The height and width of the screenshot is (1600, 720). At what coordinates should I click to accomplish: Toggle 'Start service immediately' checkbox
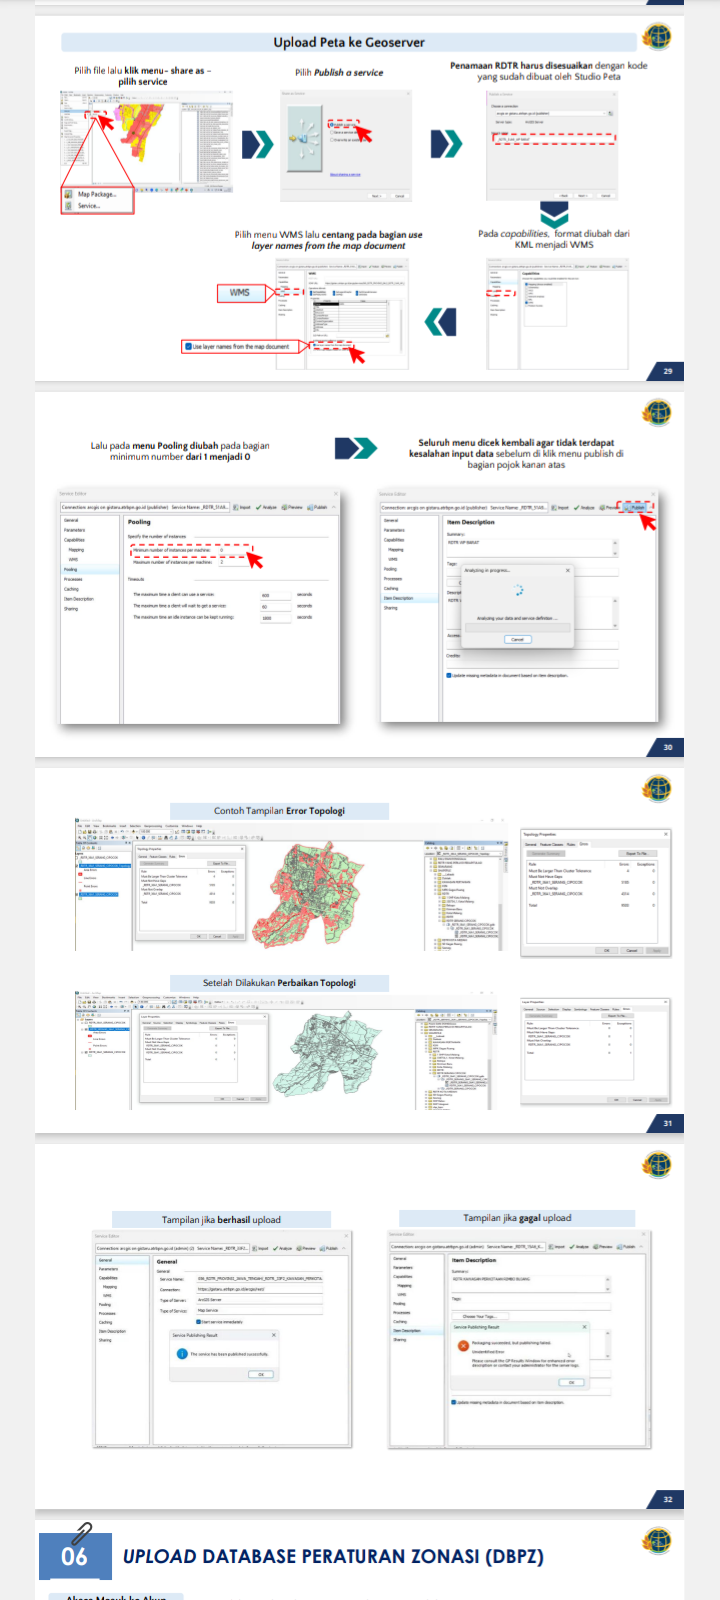click(198, 1321)
